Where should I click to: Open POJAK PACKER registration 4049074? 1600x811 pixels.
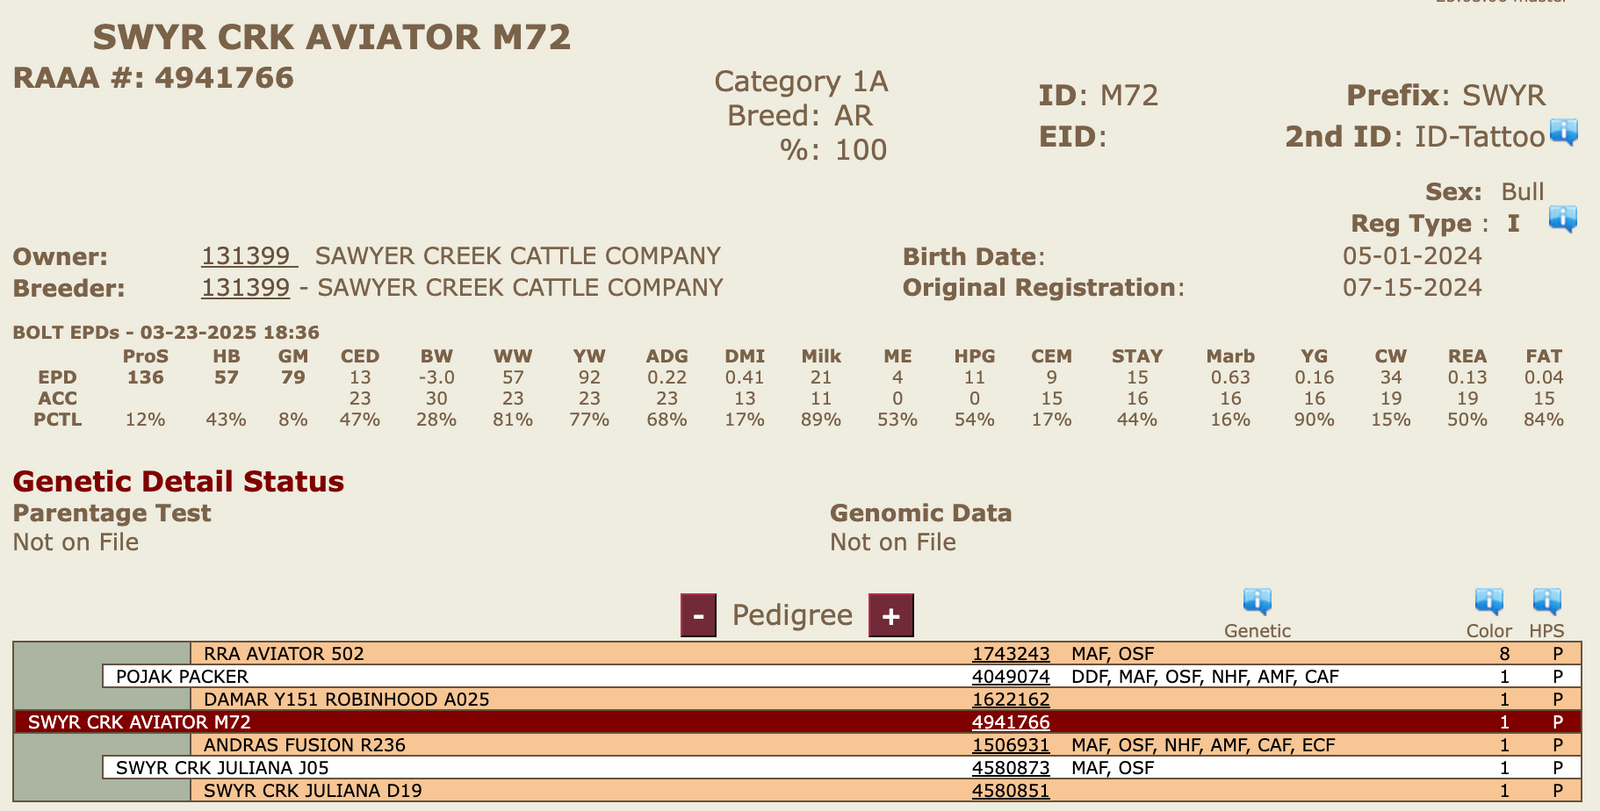pos(1010,677)
